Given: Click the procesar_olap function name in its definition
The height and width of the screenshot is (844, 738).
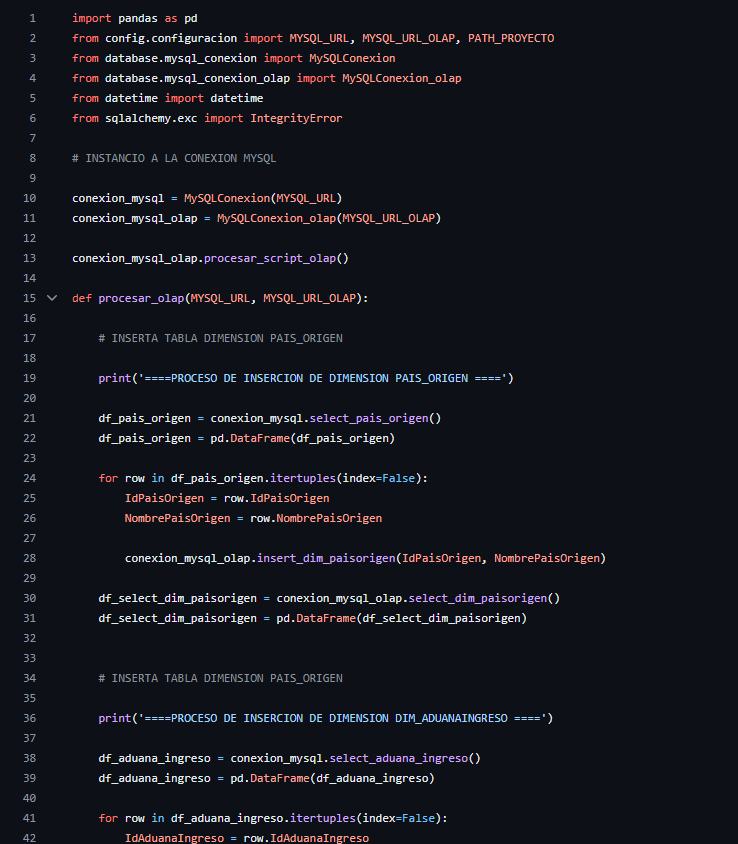Looking at the screenshot, I should tap(141, 298).
